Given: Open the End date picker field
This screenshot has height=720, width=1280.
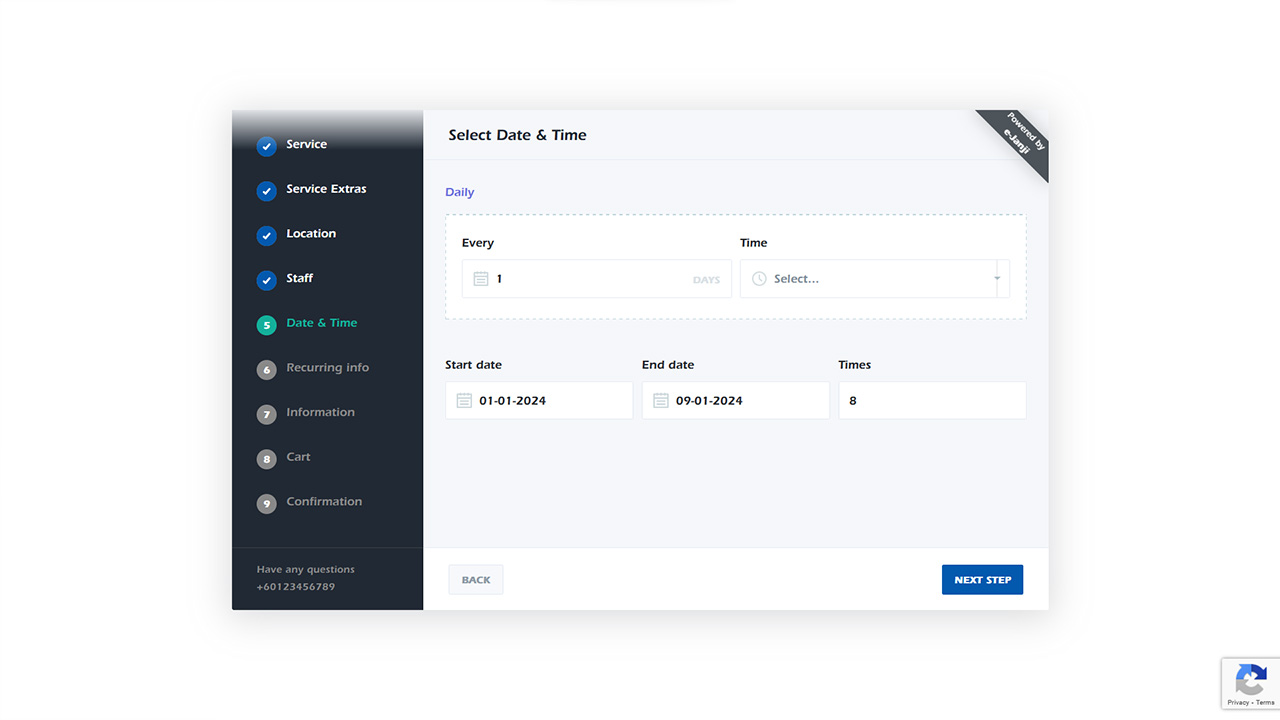Looking at the screenshot, I should coord(746,401).
